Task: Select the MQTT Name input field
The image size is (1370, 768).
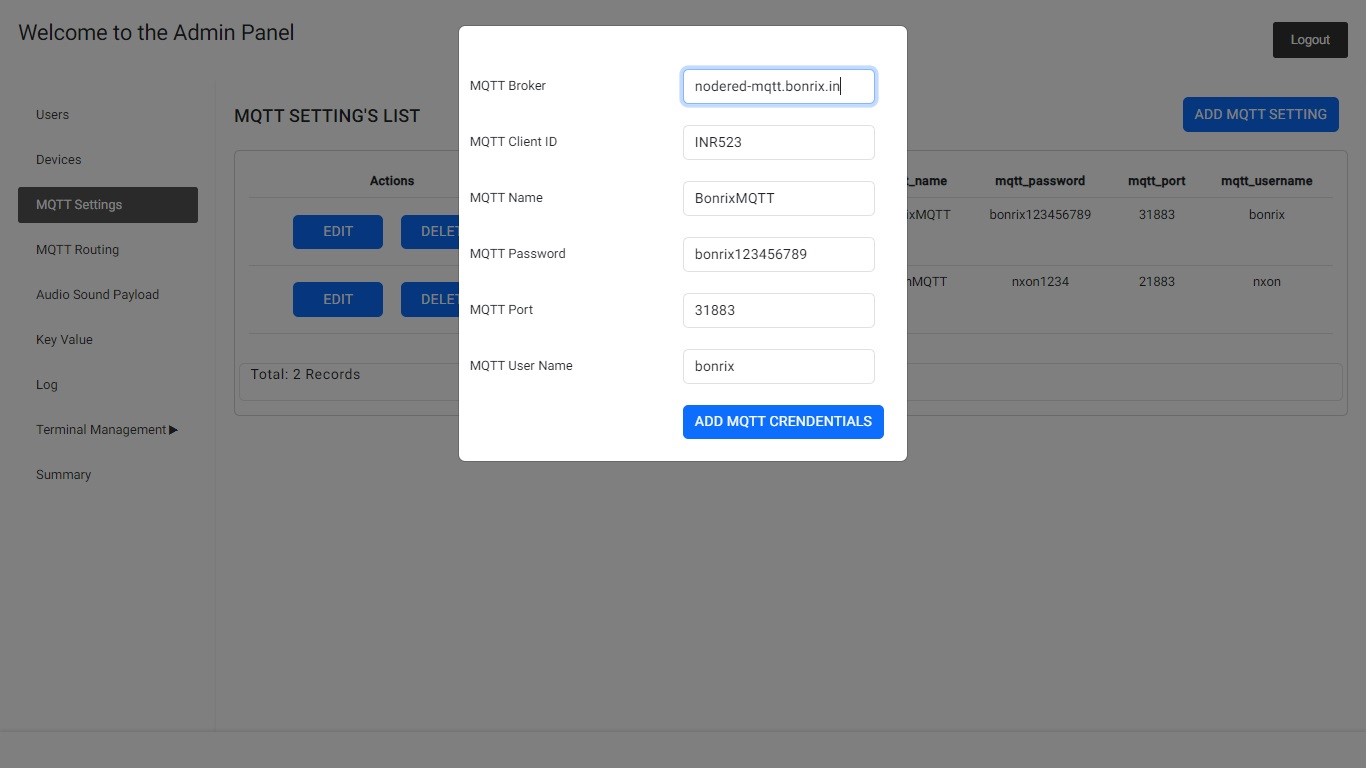Action: [778, 198]
